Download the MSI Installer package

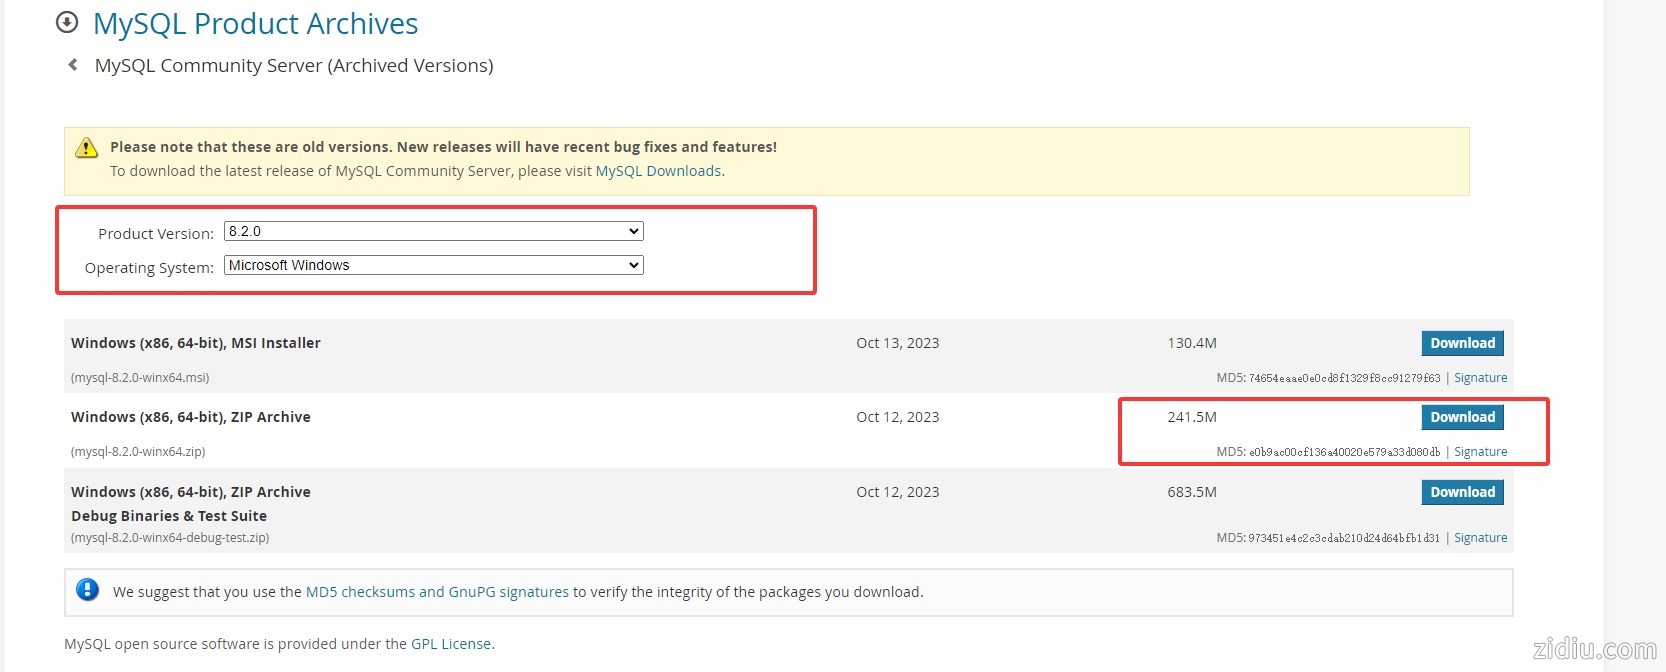pyautogui.click(x=1462, y=343)
